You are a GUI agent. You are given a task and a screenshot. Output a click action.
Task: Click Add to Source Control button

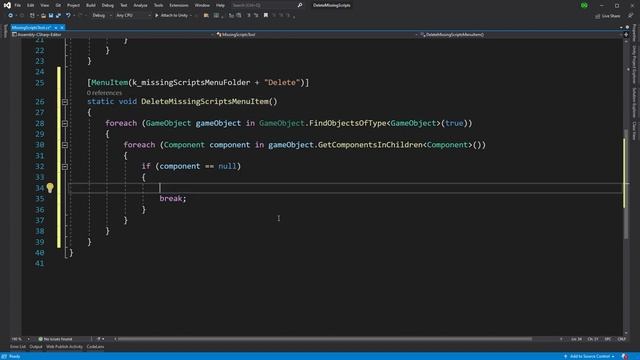[x=589, y=356]
